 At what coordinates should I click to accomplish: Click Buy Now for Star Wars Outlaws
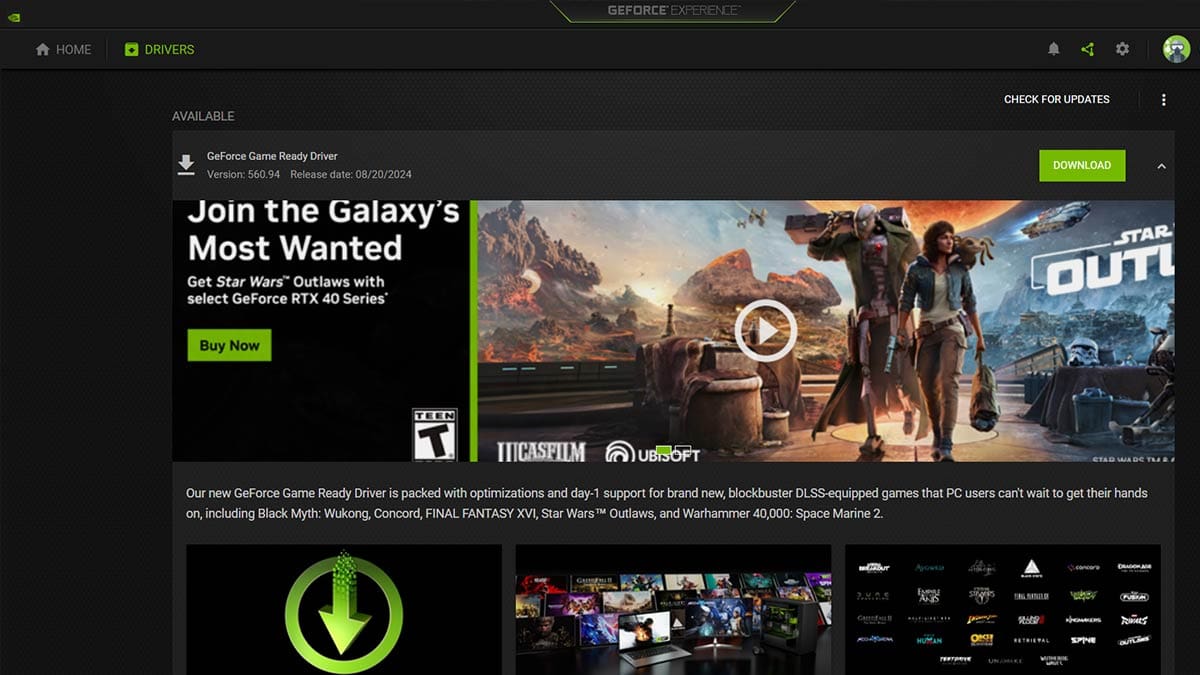coord(229,345)
